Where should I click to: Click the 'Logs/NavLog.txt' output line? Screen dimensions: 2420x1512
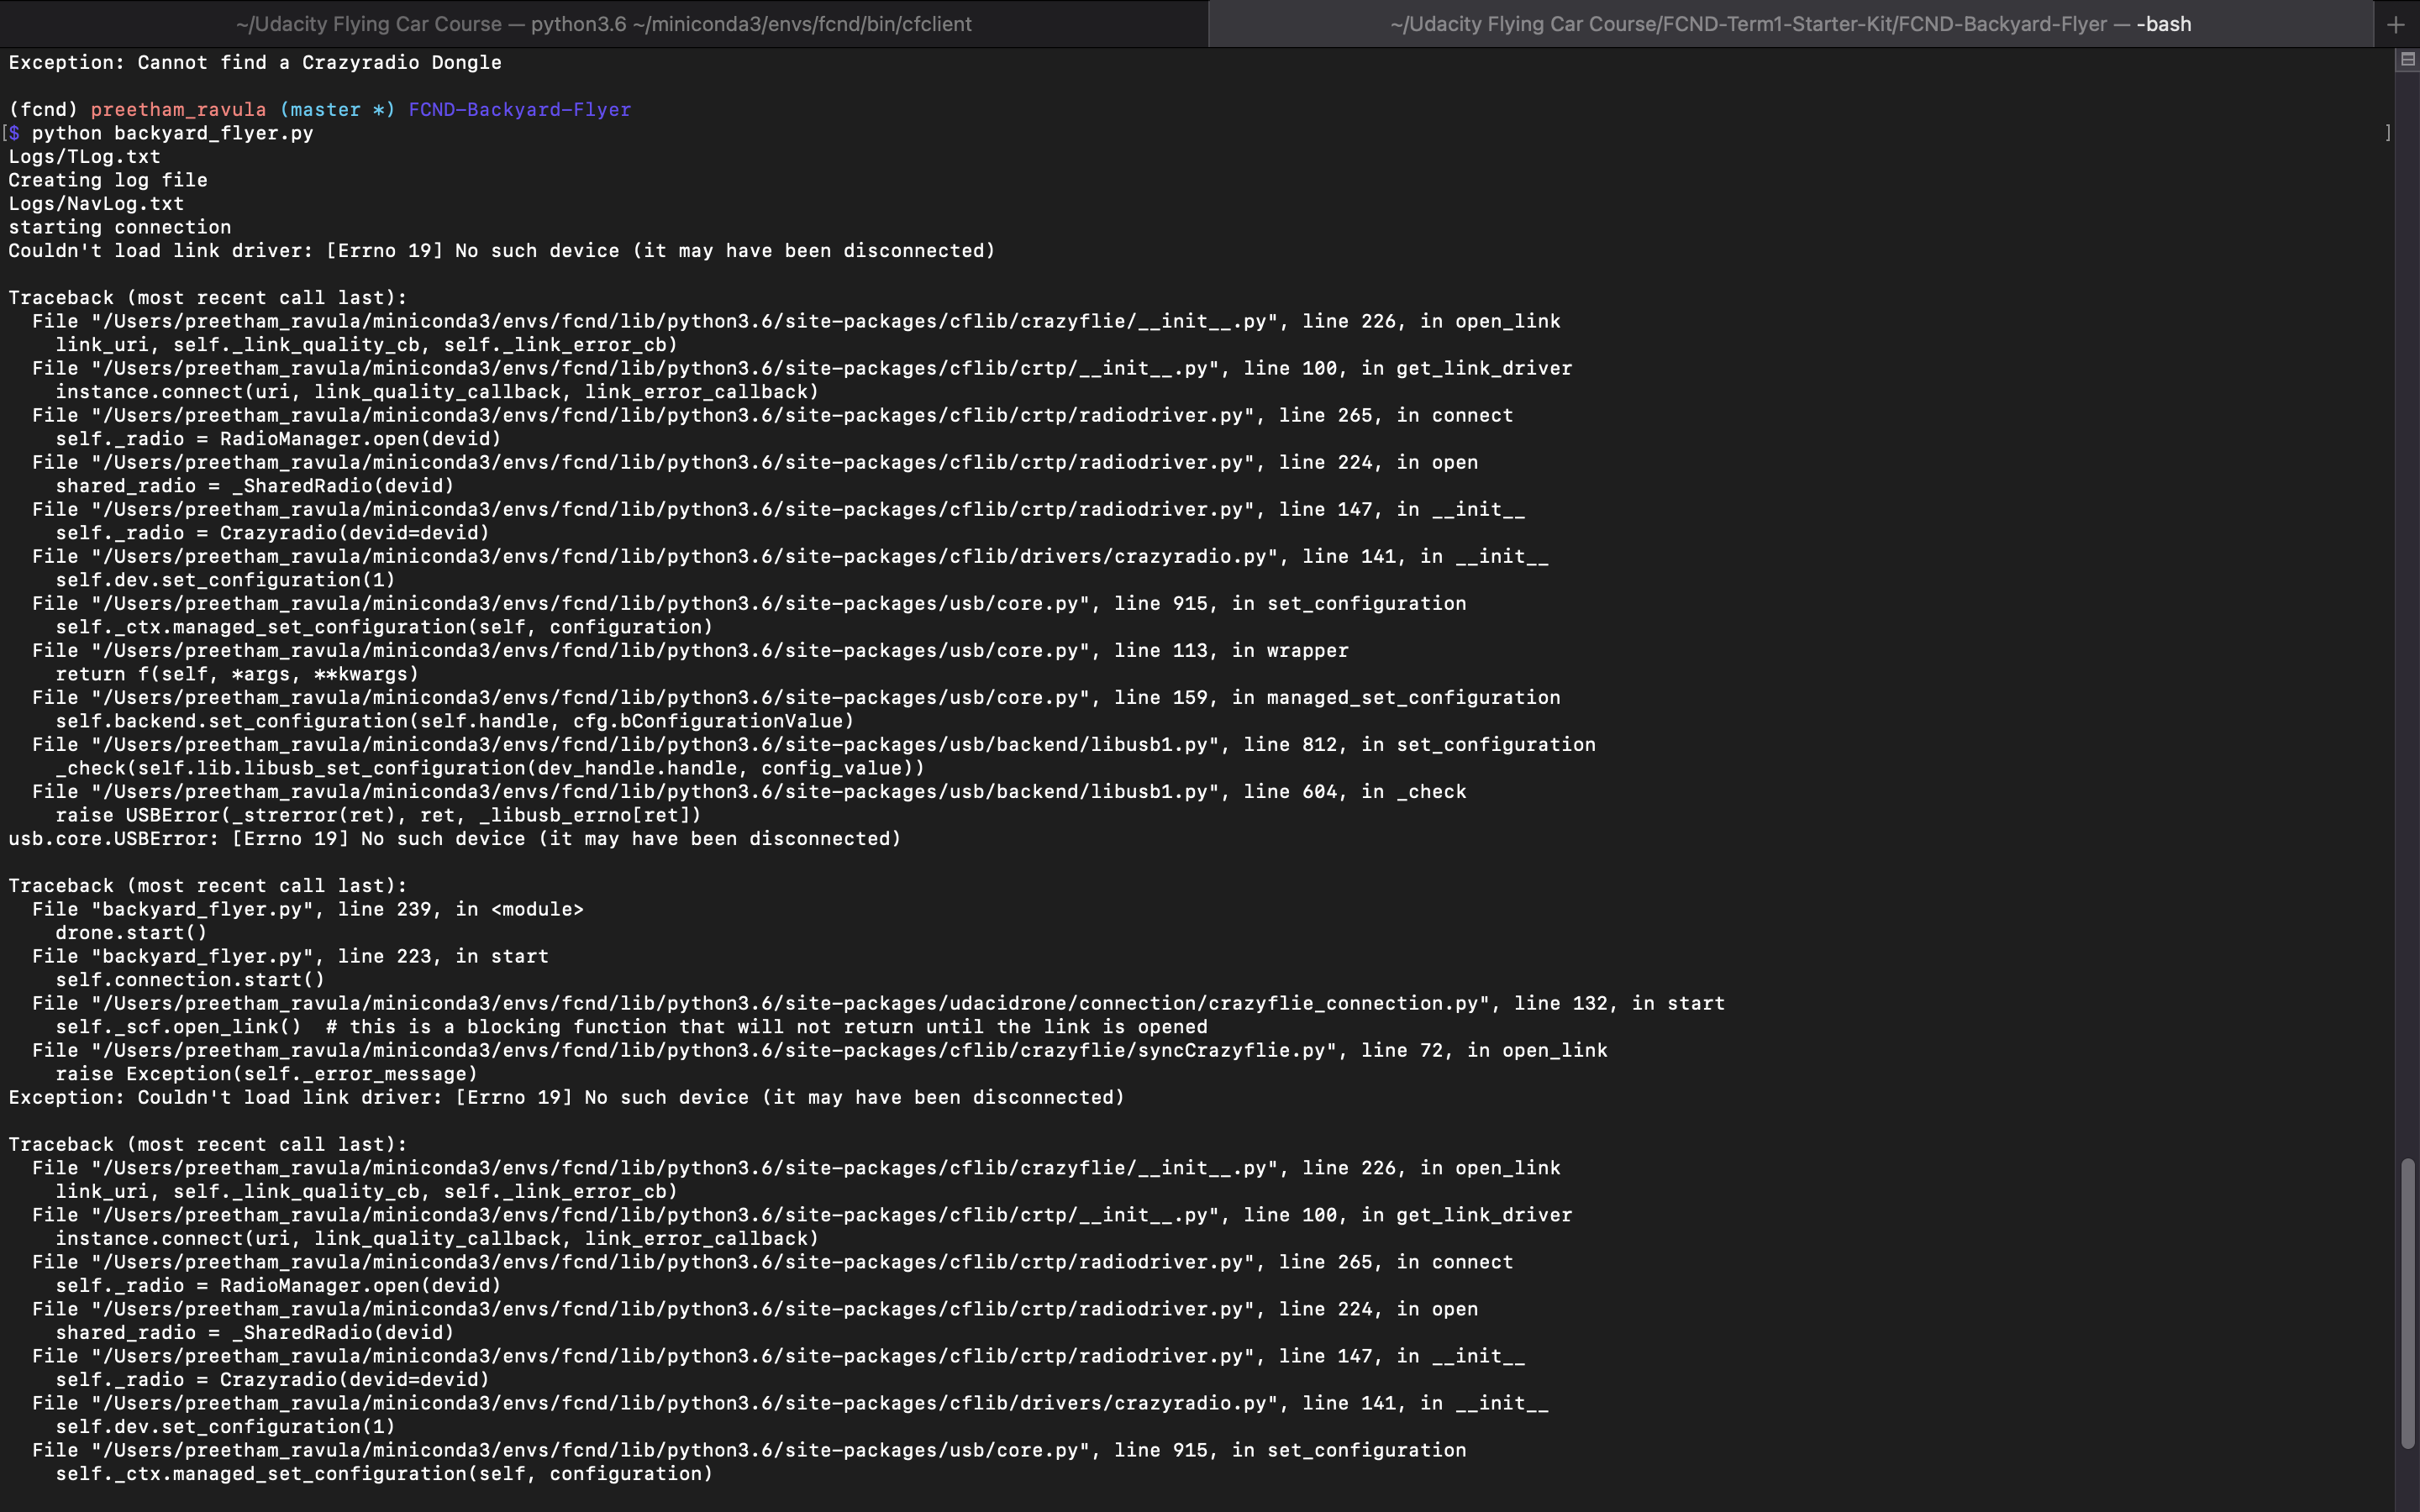pos(96,203)
